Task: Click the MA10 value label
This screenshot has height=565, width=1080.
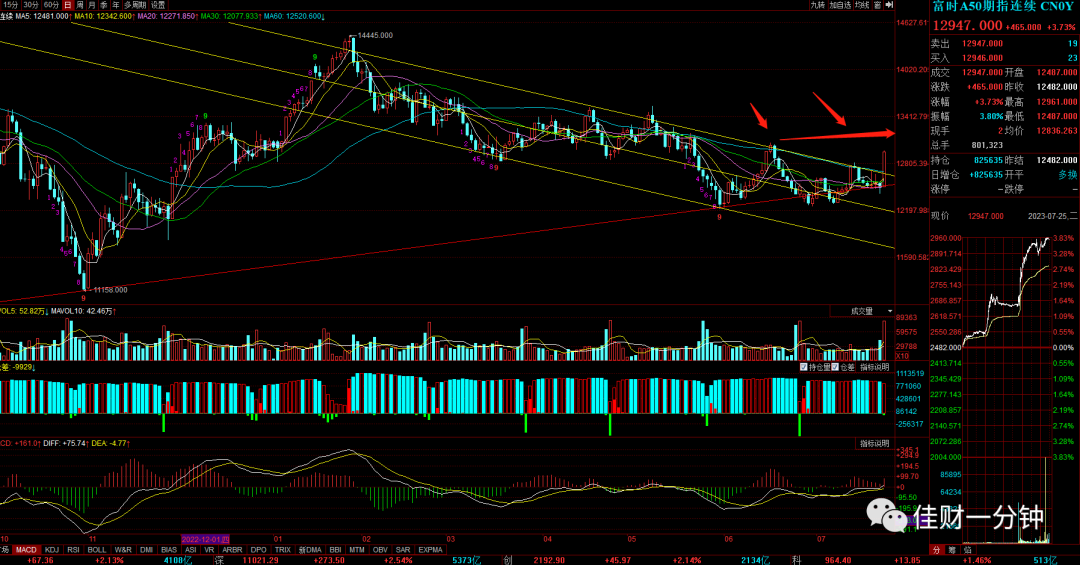Action: coord(103,16)
